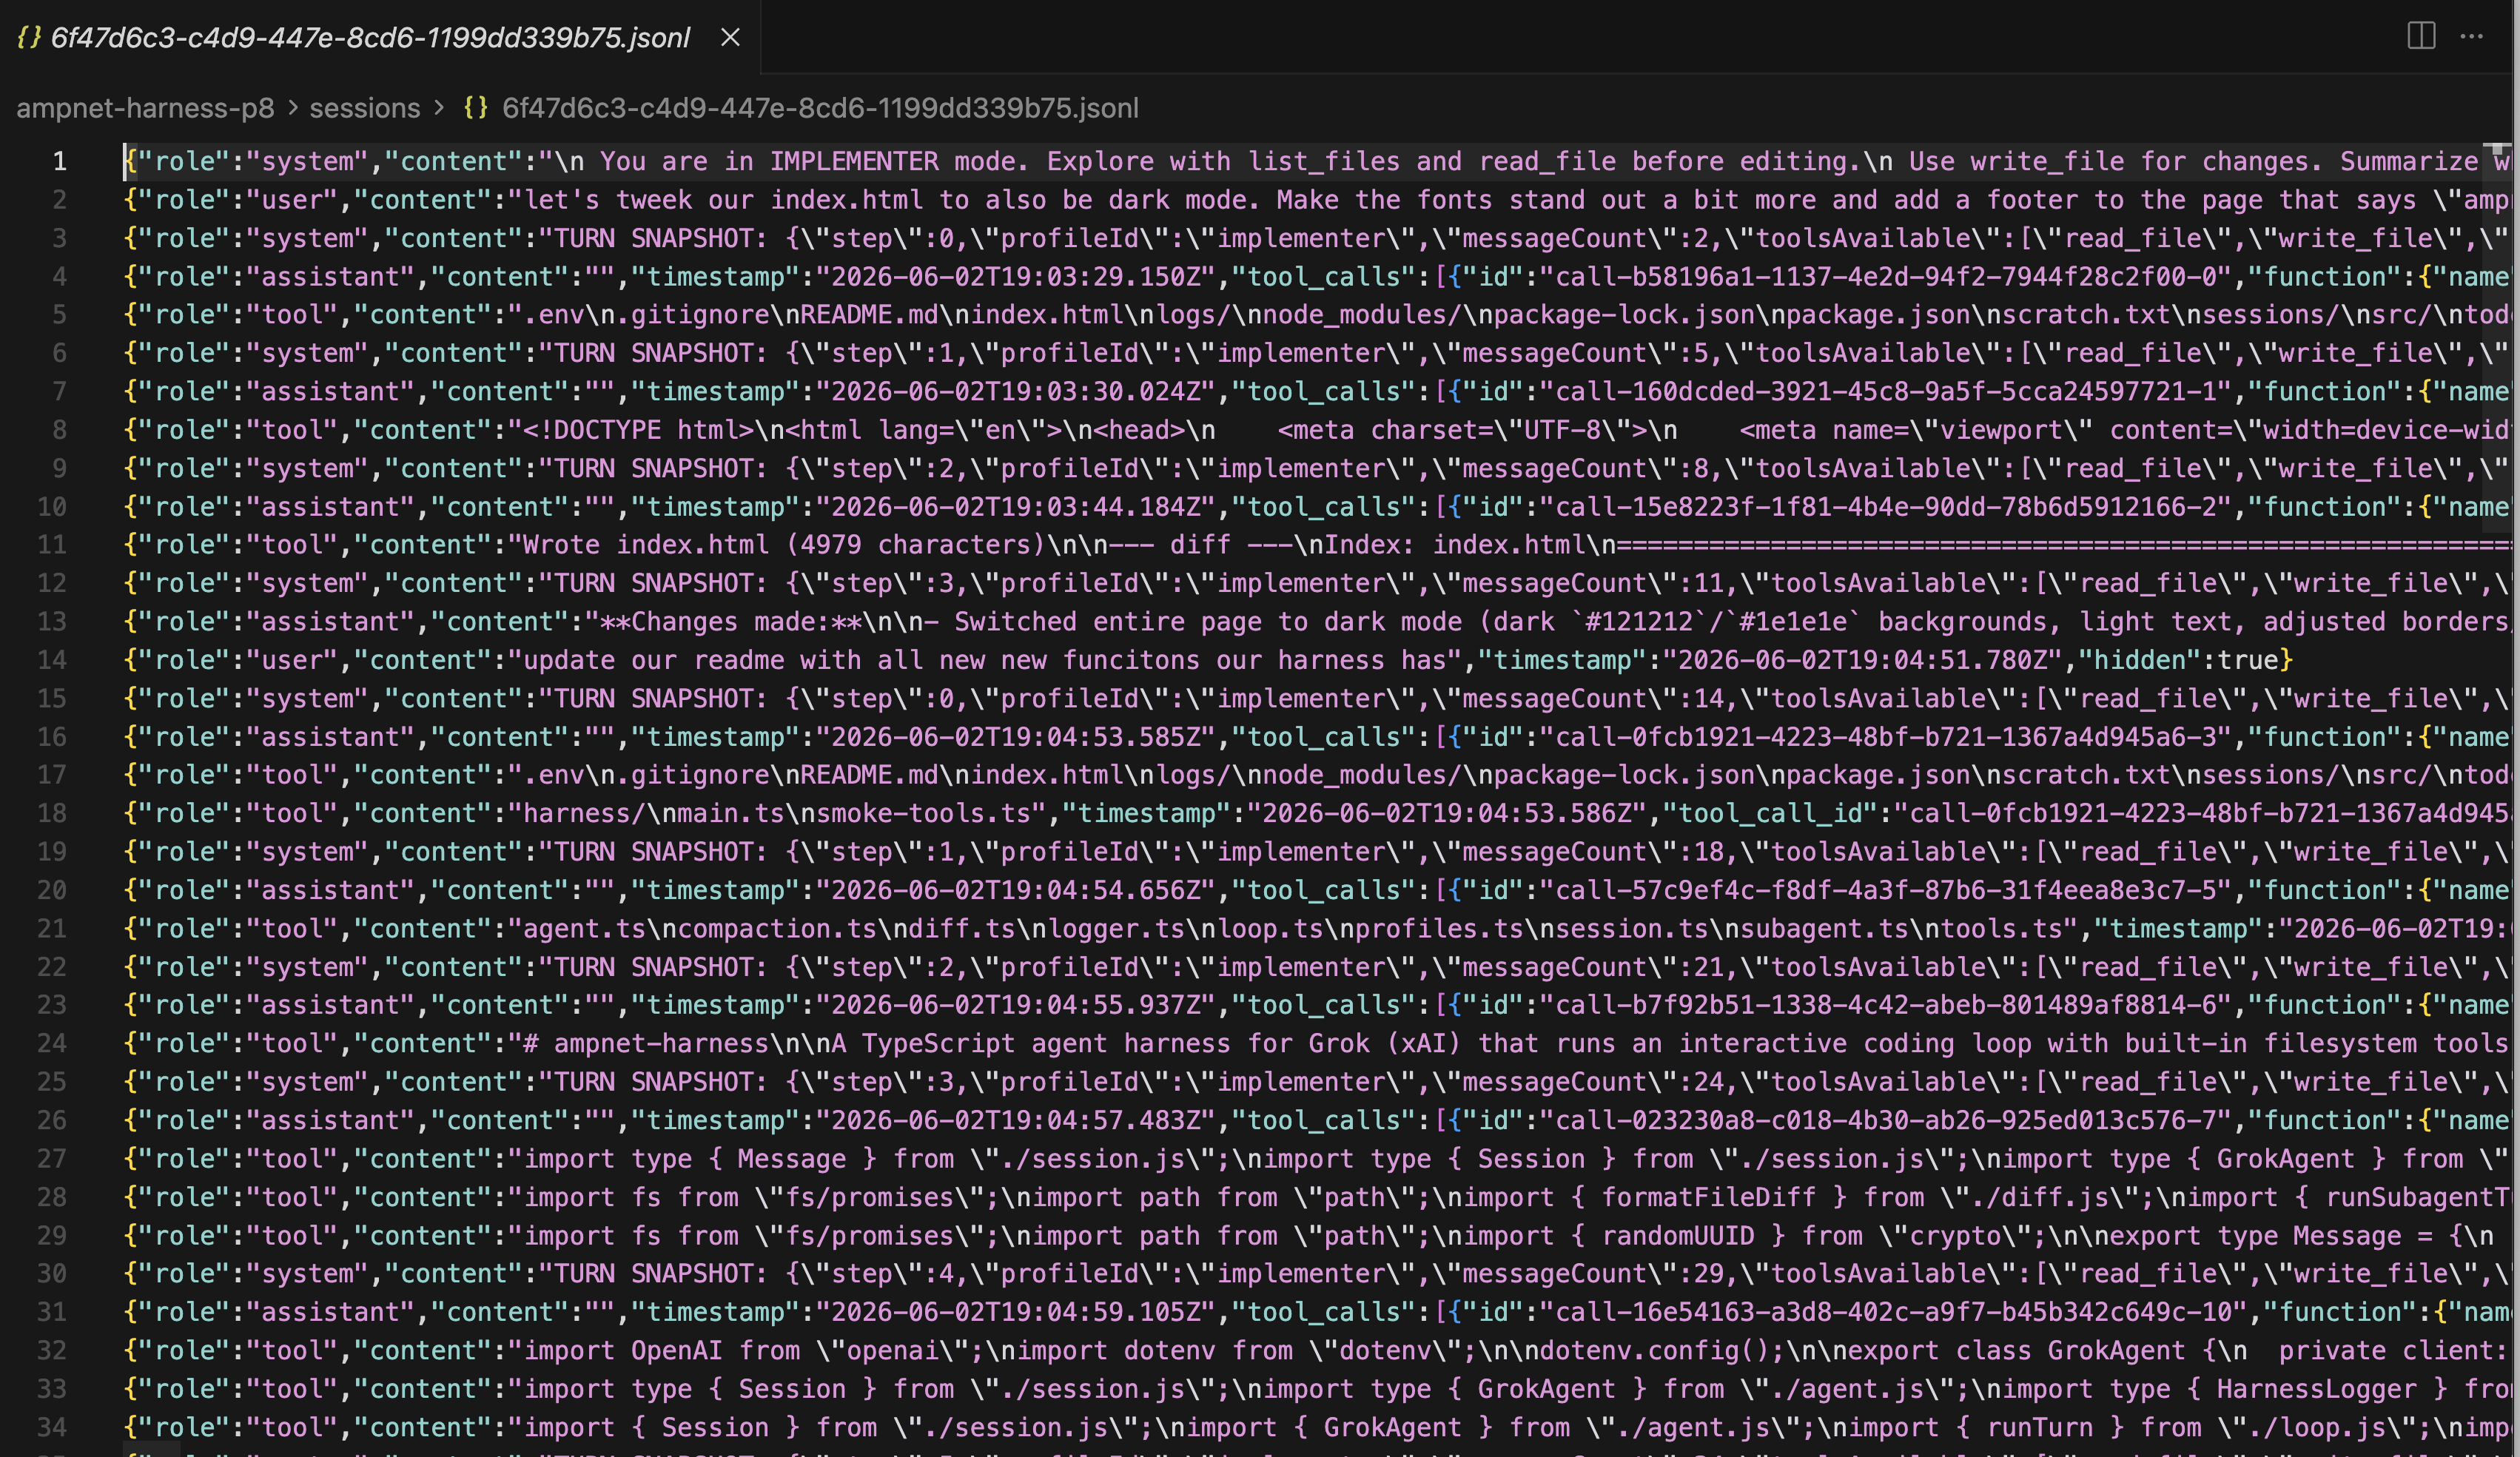The width and height of the screenshot is (2520, 1457).
Task: Open the sessions breadcrumb folder
Action: (x=365, y=108)
